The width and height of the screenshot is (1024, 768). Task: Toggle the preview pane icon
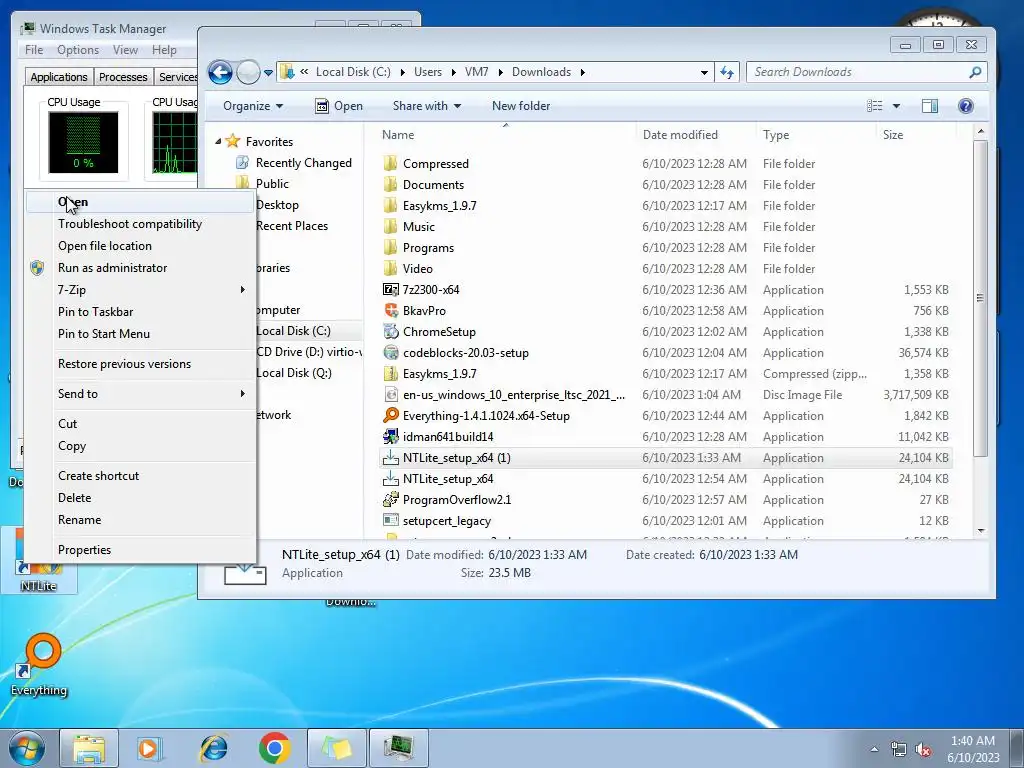pos(929,106)
